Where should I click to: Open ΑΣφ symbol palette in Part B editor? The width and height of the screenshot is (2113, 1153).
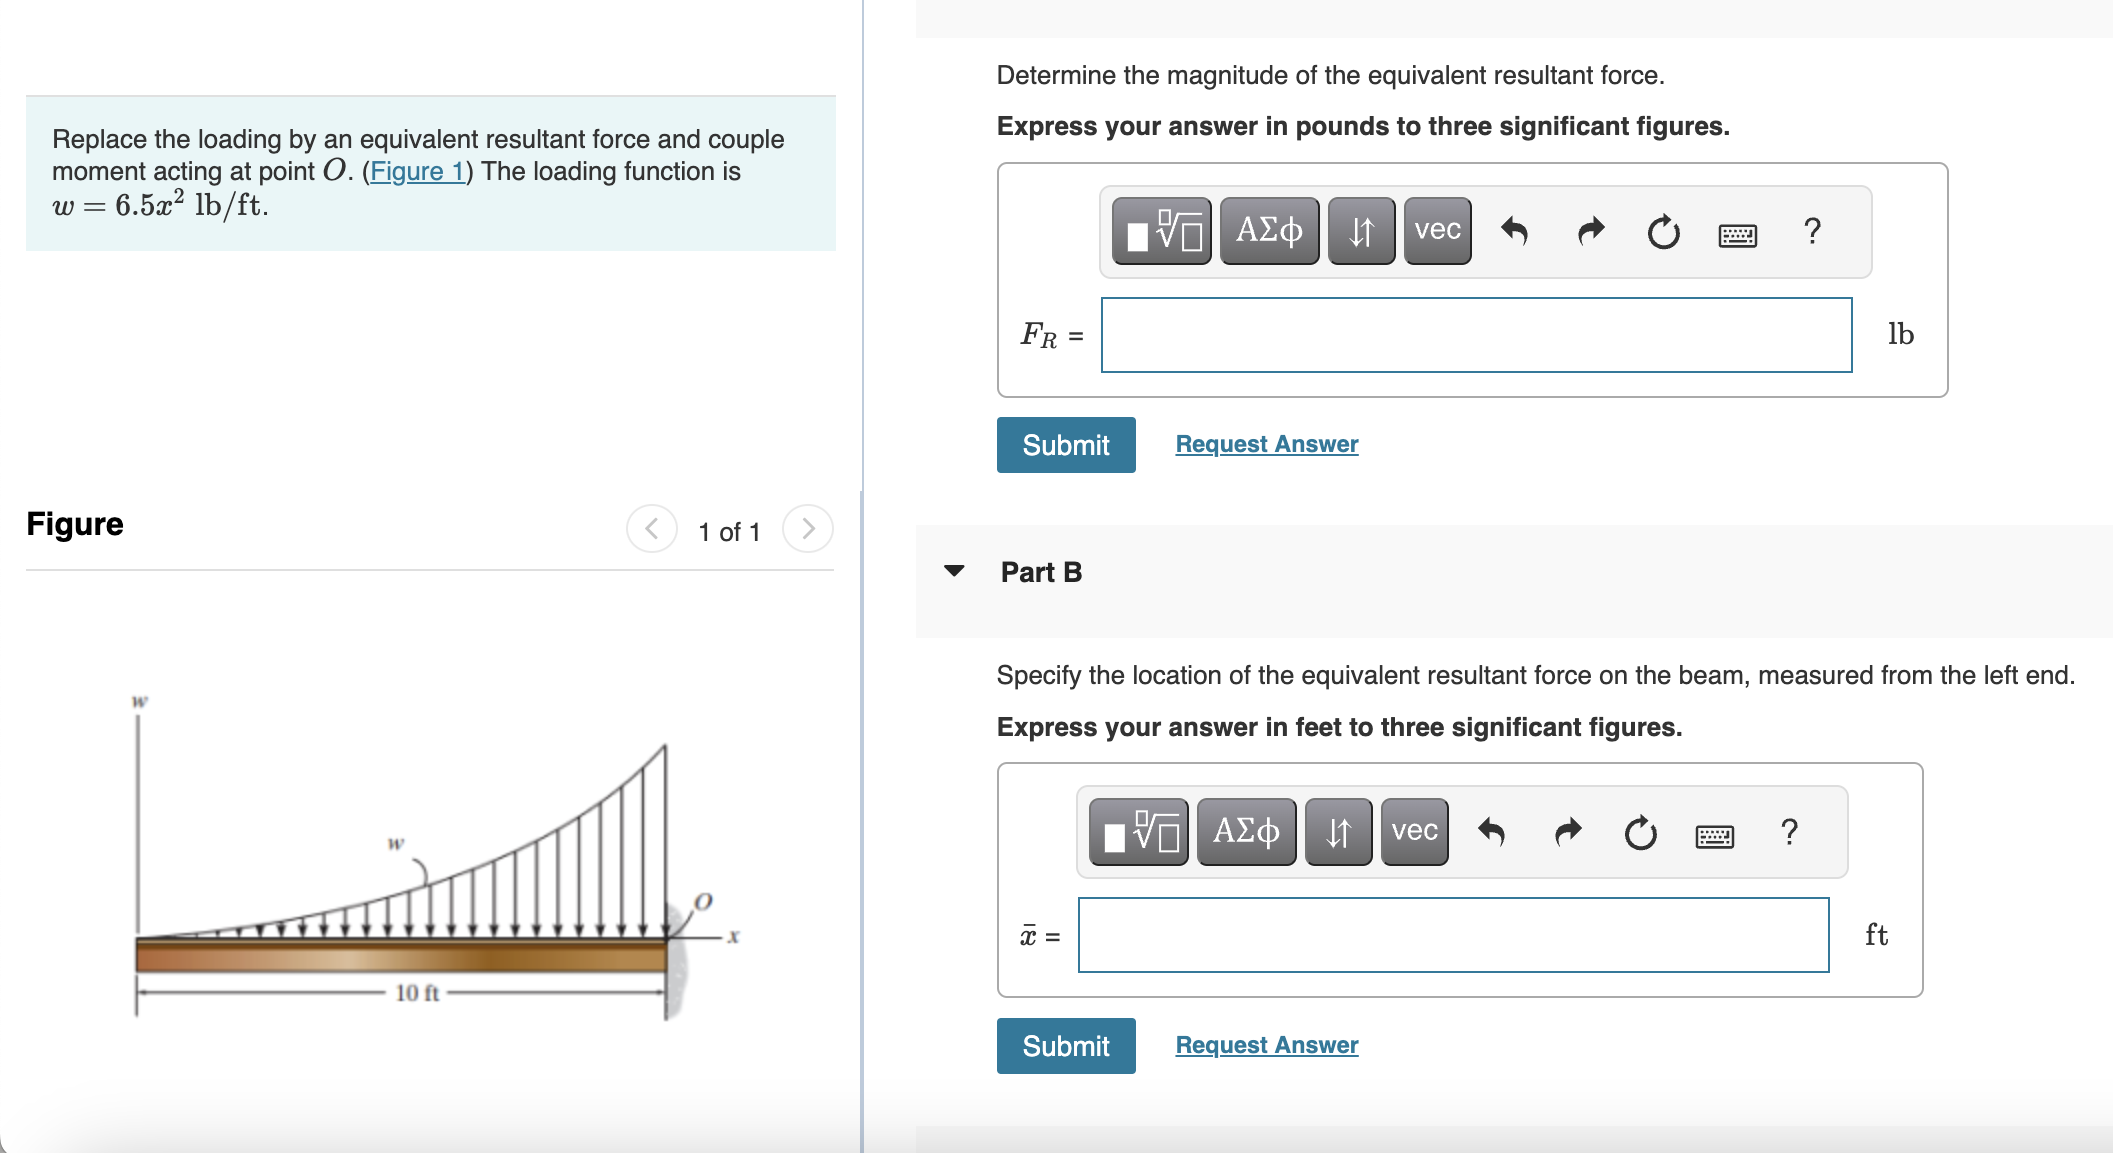pos(1245,831)
